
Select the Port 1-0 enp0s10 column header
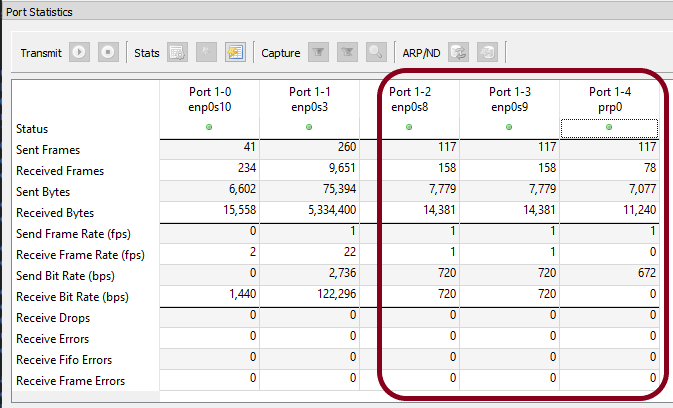pyautogui.click(x=210, y=100)
